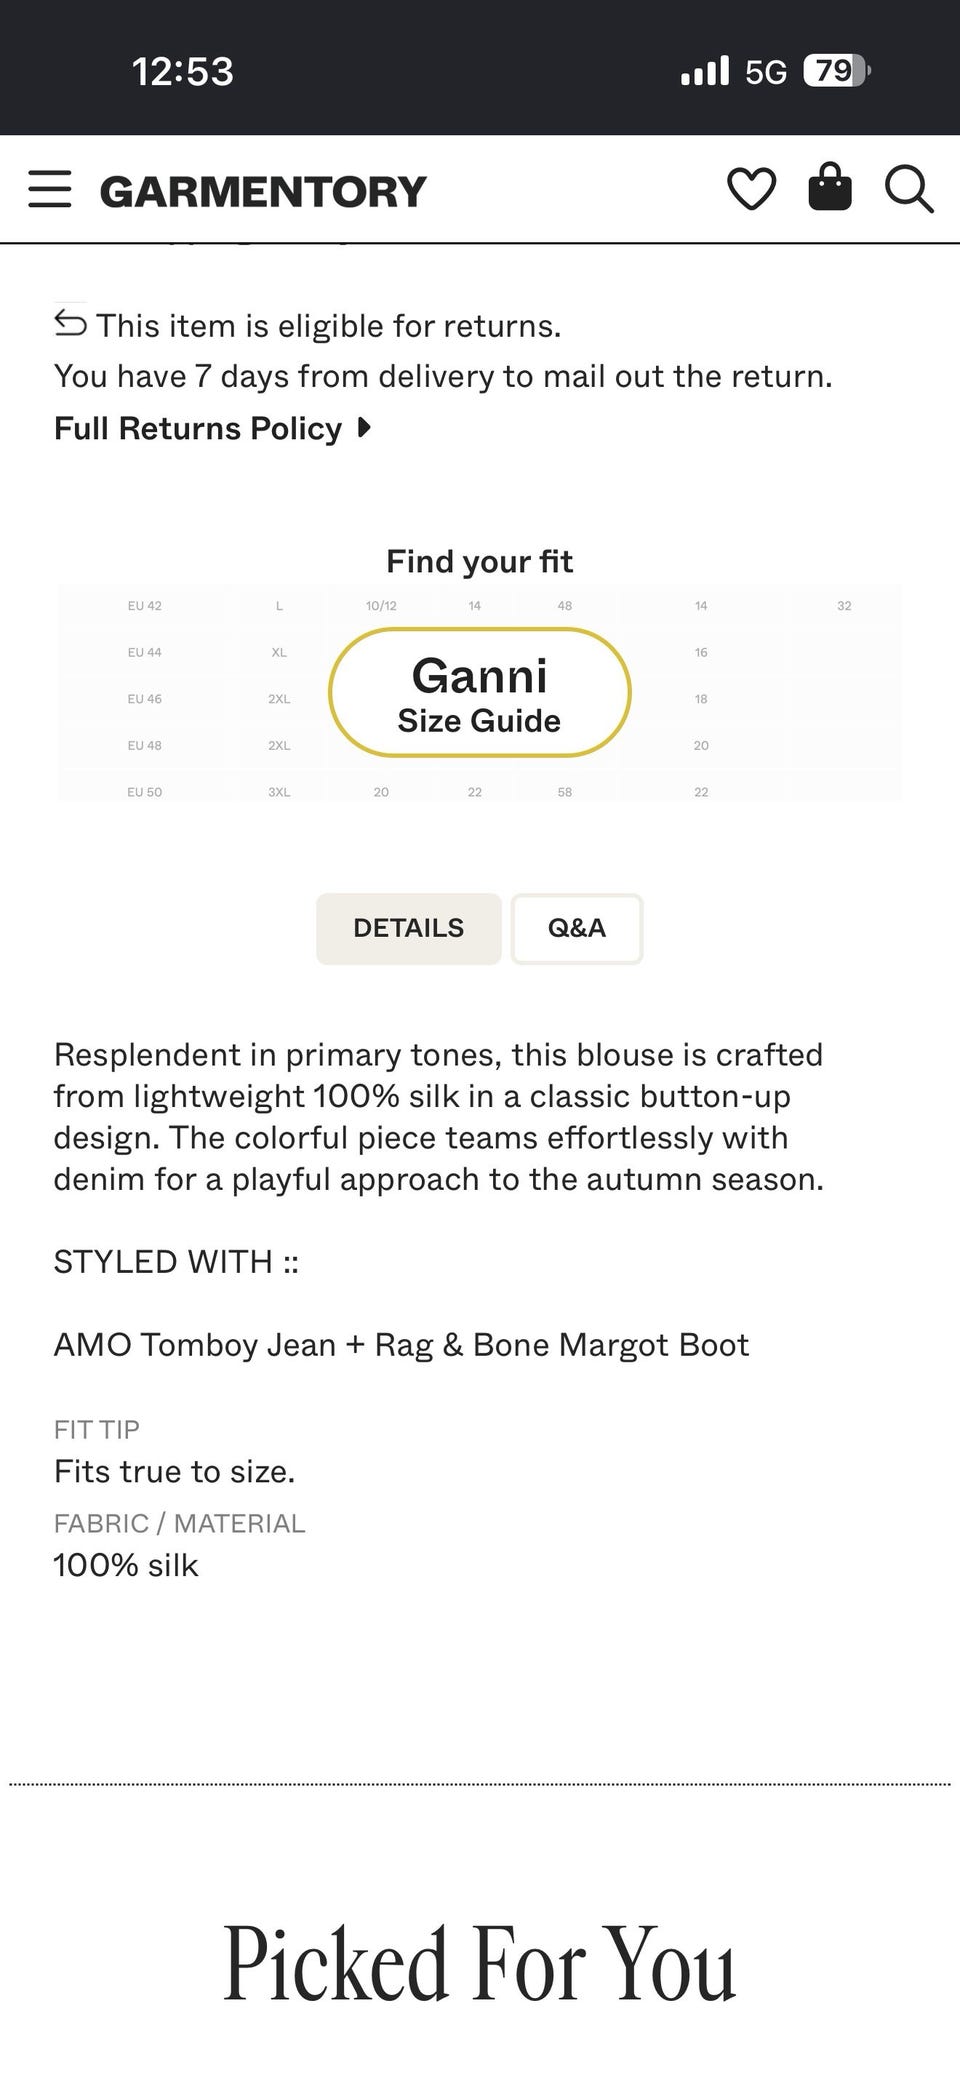Tap the 5G network indicator

(766, 72)
